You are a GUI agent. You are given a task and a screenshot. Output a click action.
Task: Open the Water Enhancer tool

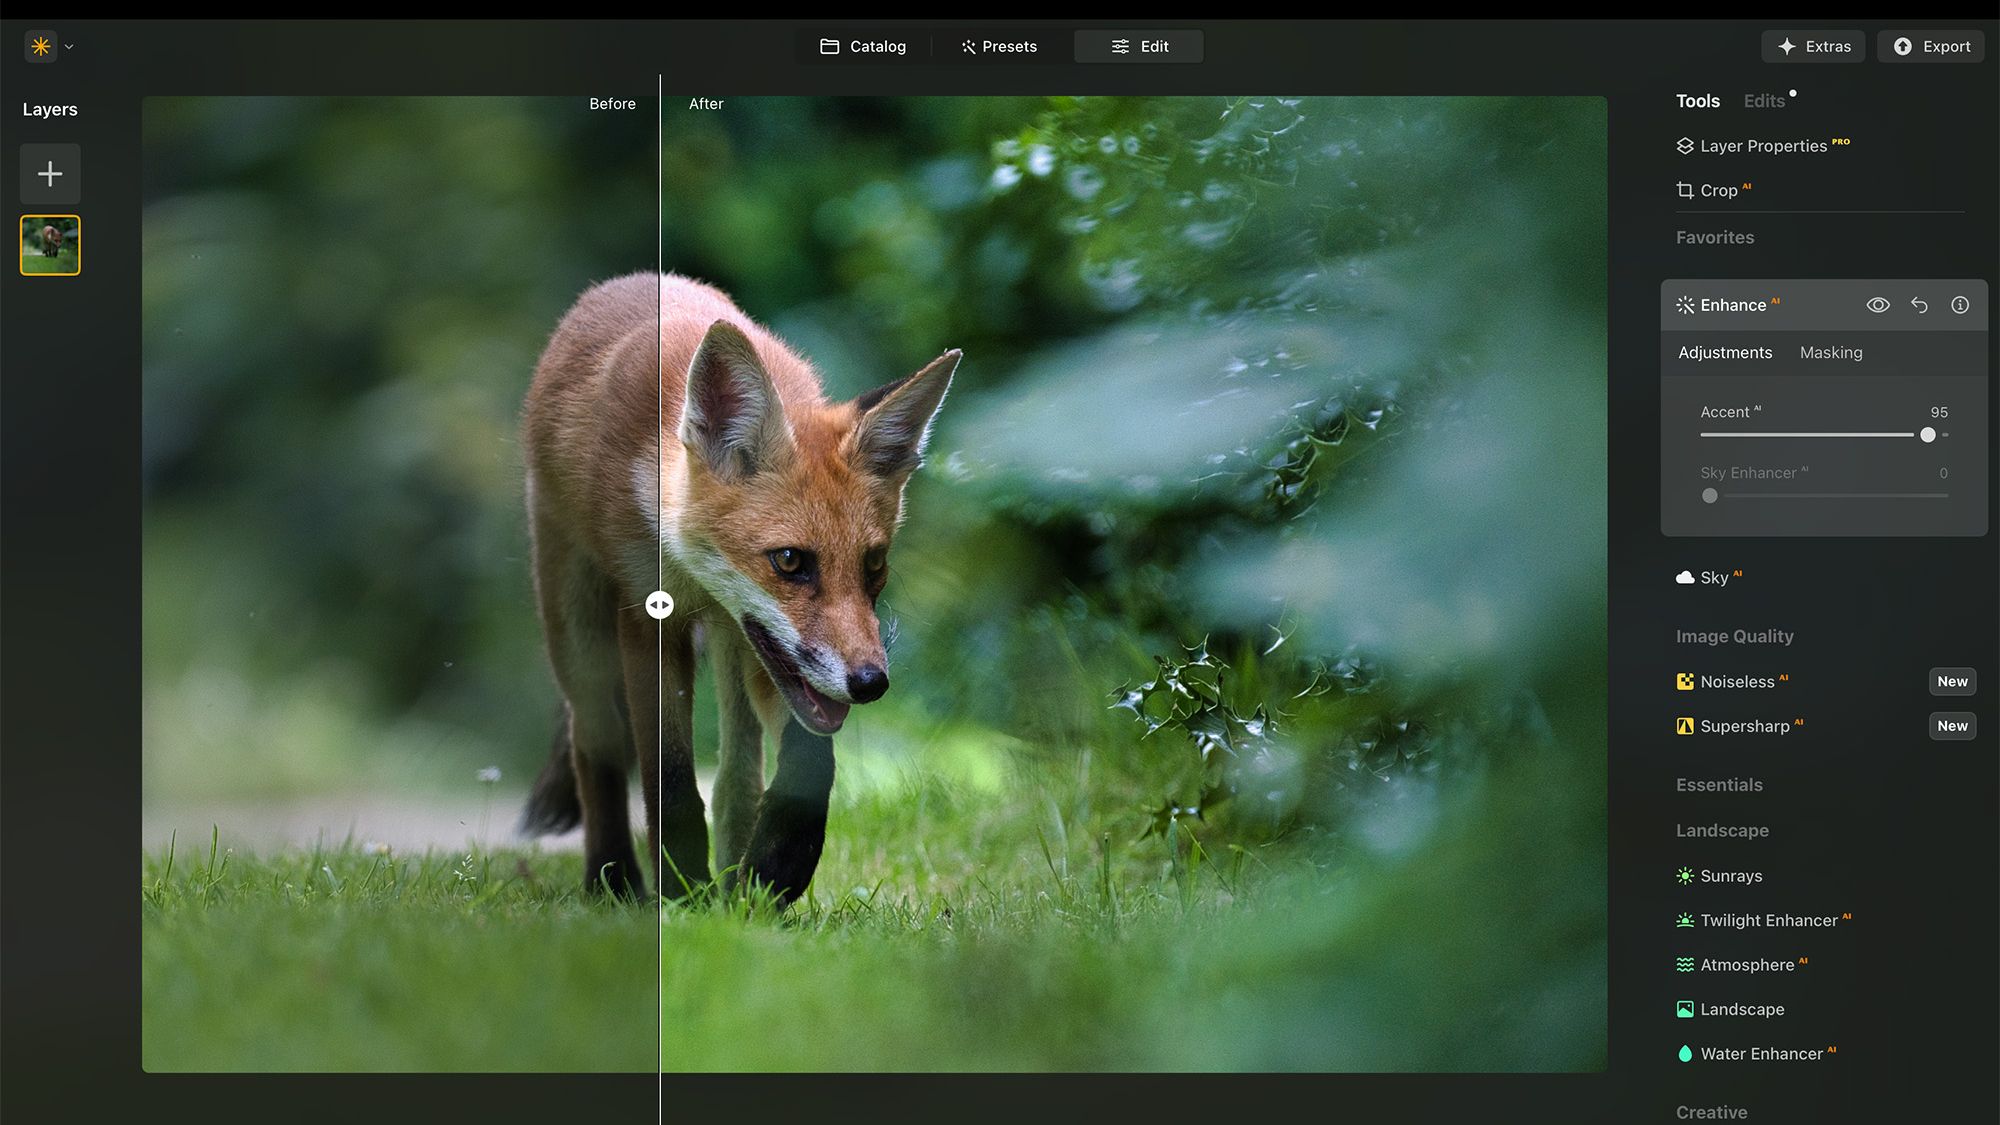[1760, 1053]
